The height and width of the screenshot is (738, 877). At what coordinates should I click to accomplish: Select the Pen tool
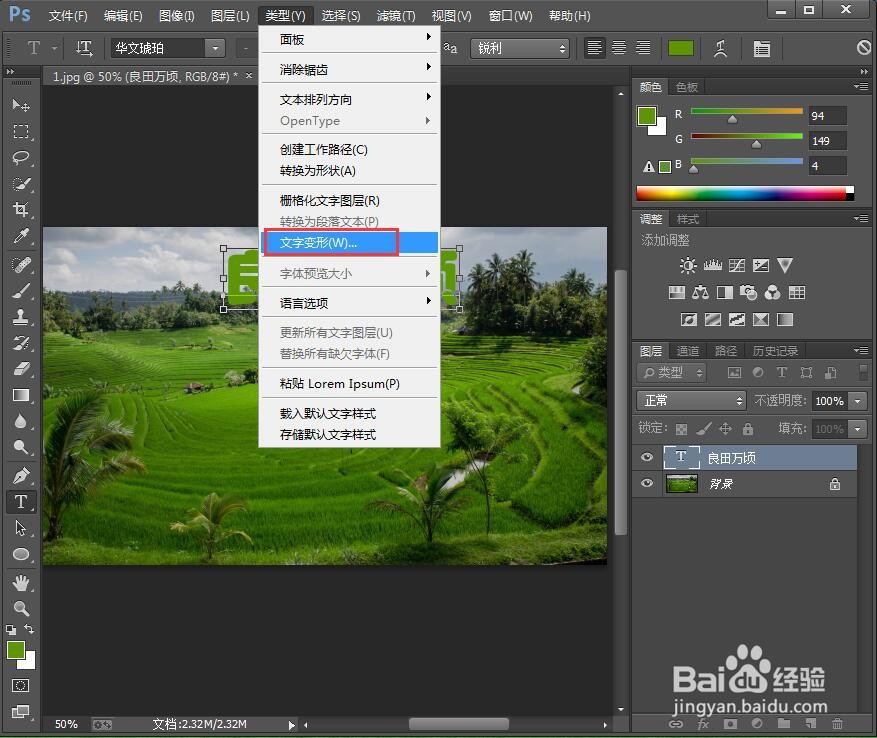[21, 476]
